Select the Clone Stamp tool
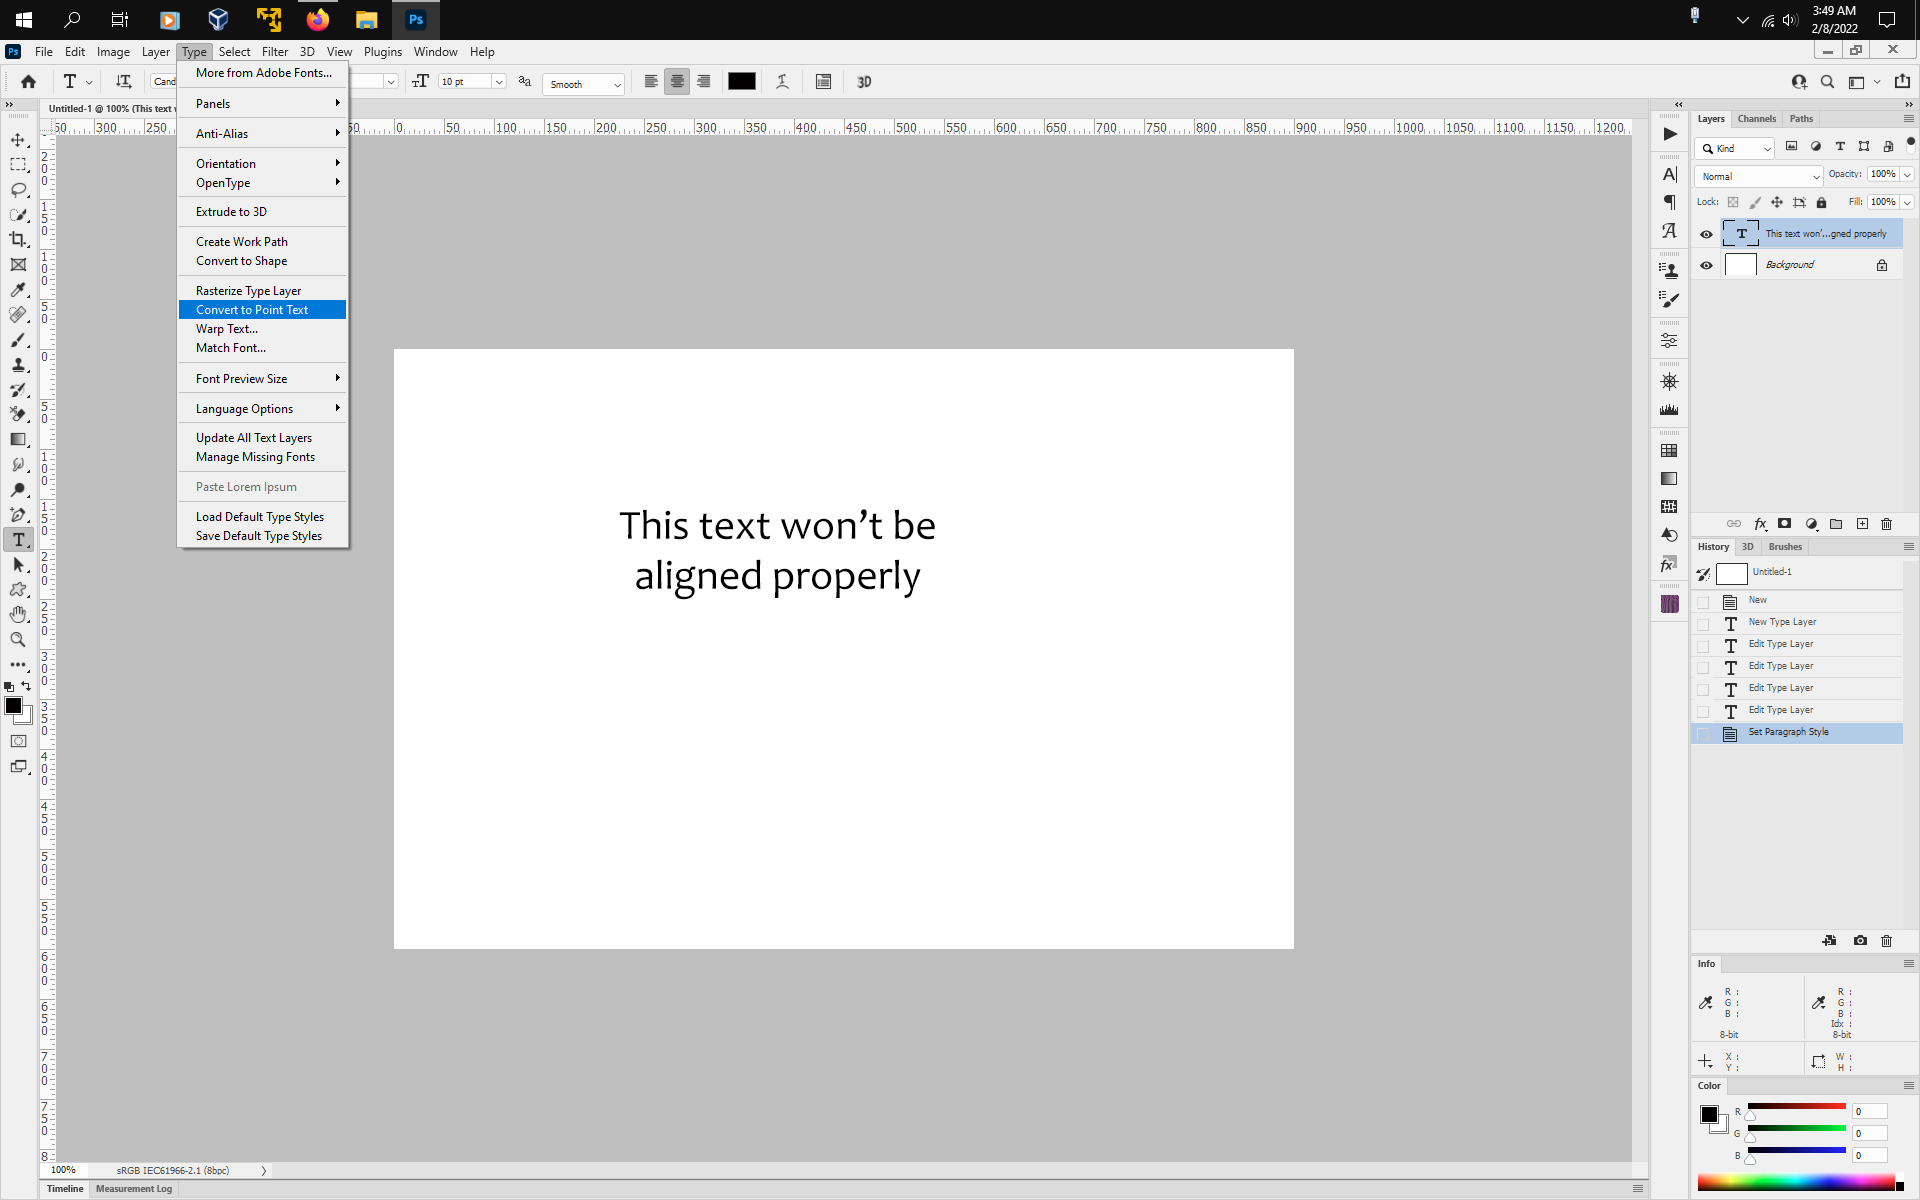The image size is (1920, 1200). (18, 365)
